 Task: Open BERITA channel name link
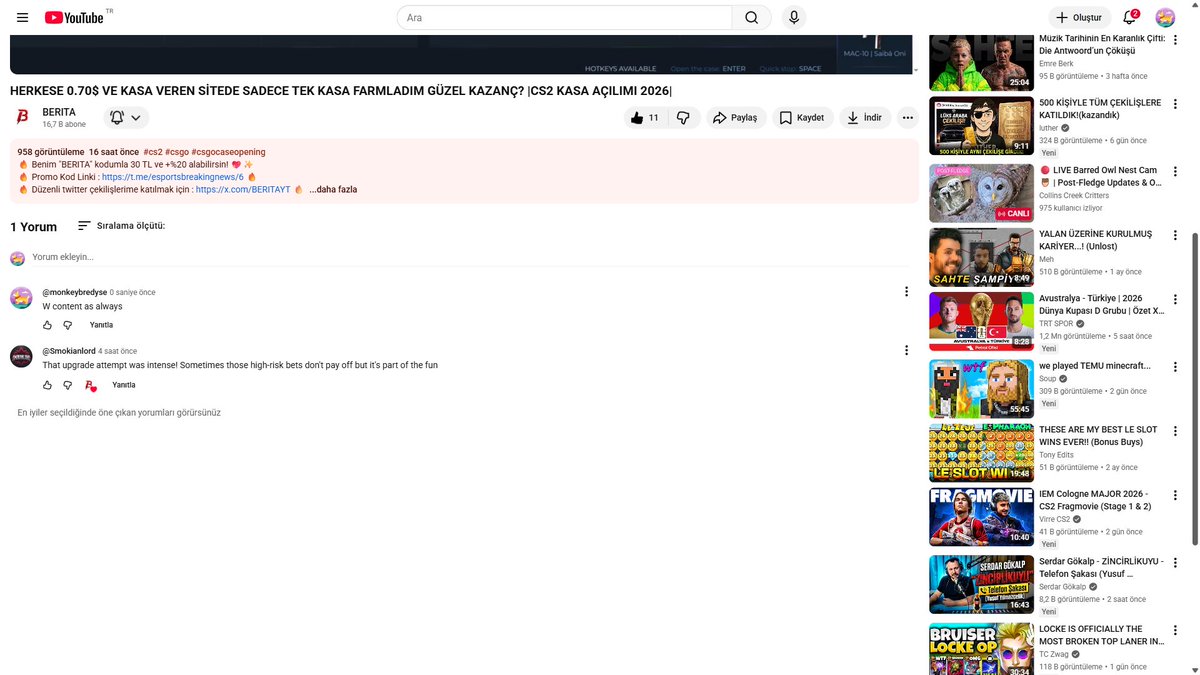click(59, 112)
